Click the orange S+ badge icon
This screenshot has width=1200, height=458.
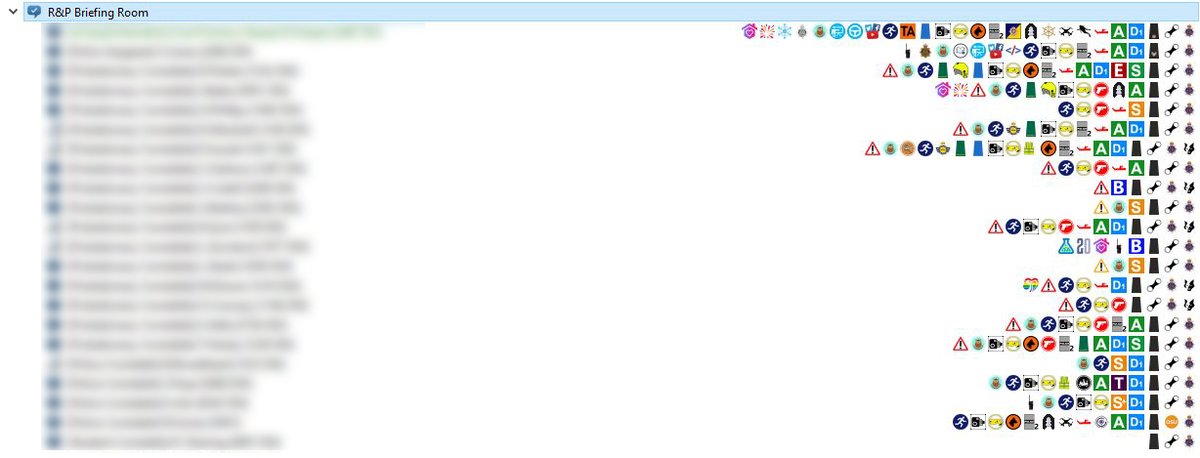point(1118,402)
